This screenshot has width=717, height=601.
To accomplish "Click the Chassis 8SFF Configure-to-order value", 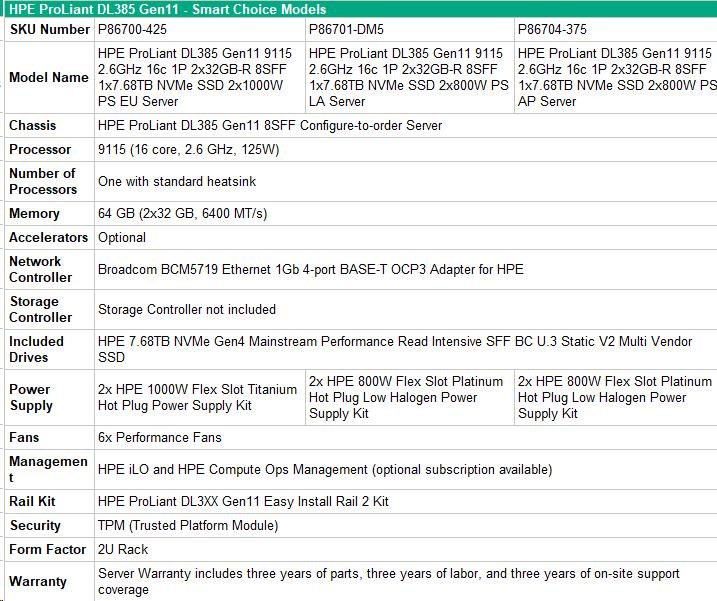I will 270,126.
